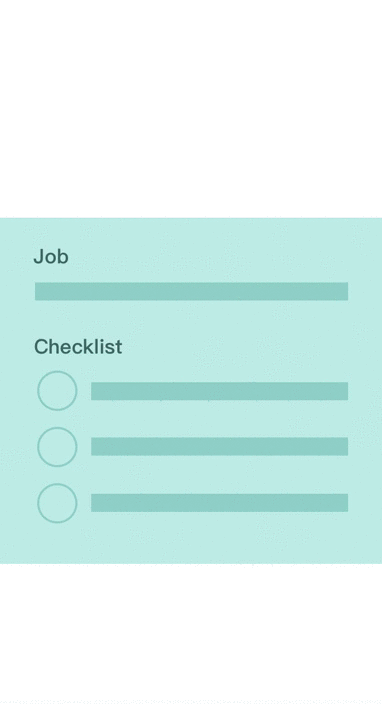Click teal space right of the Checklist heading
Image resolution: width=382 pixels, height=704 pixels.
[251, 347]
